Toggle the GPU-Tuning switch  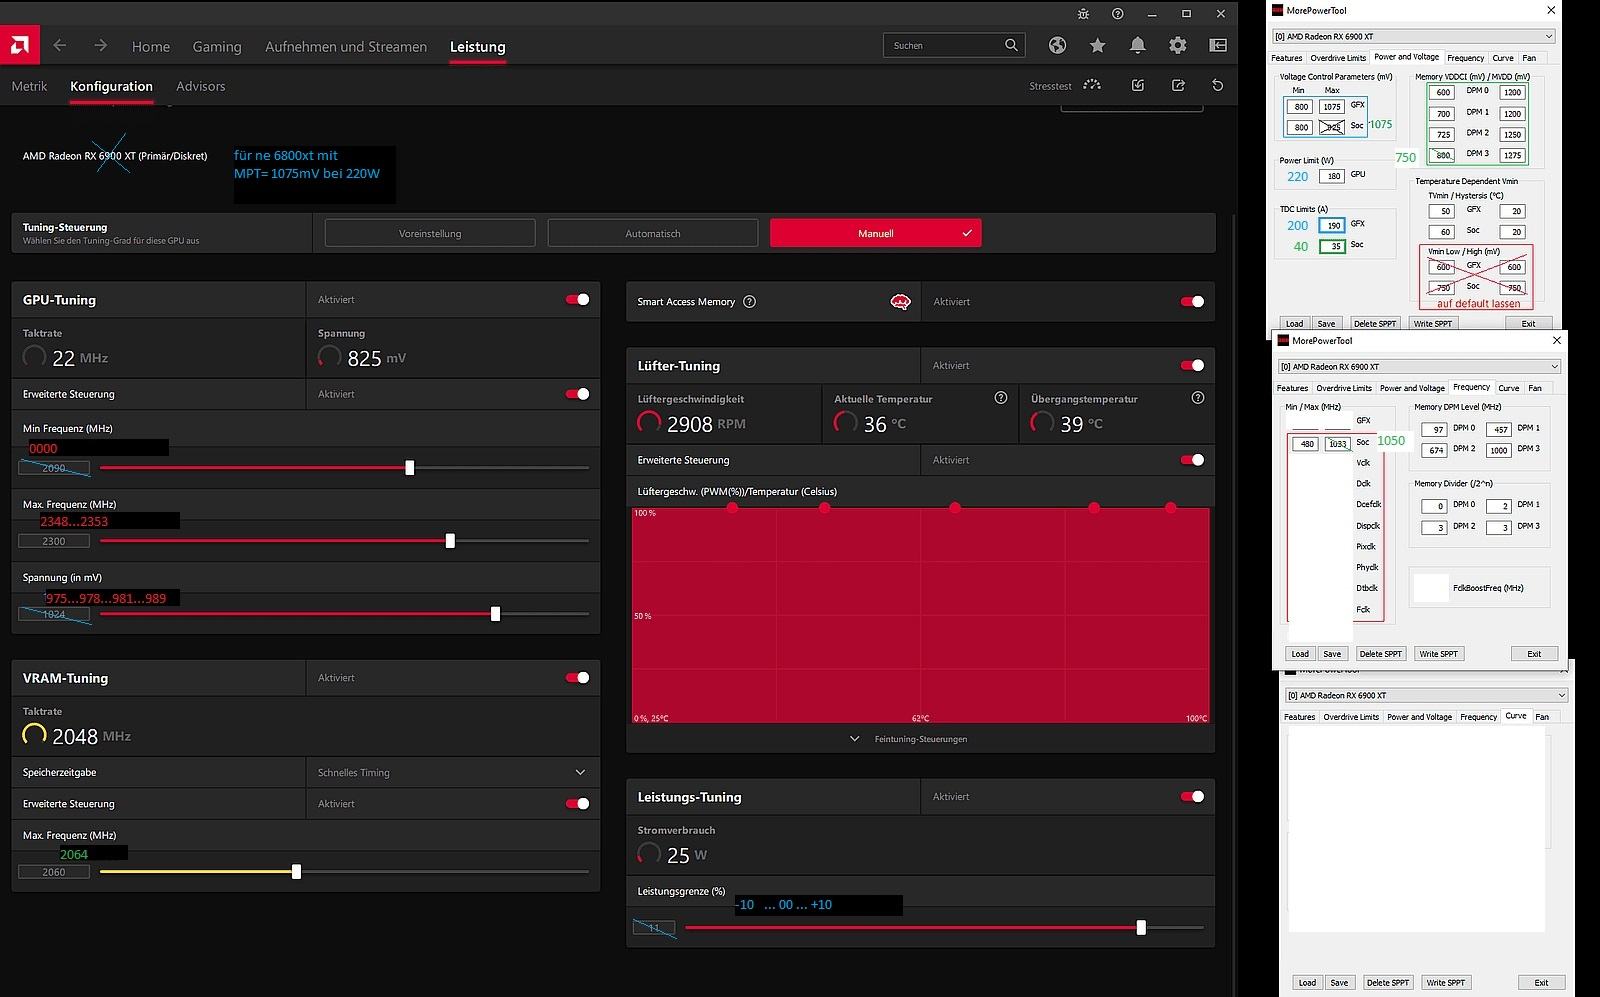click(577, 299)
